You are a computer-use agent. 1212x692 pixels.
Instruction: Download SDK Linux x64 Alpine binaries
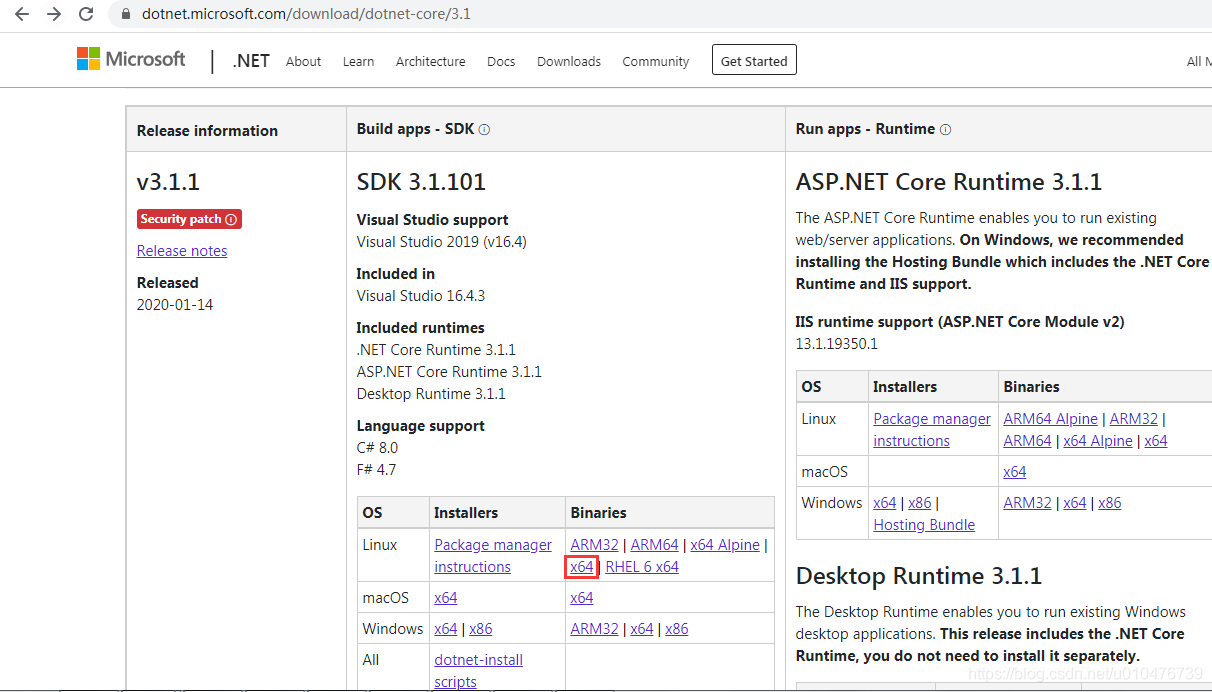[725, 545]
